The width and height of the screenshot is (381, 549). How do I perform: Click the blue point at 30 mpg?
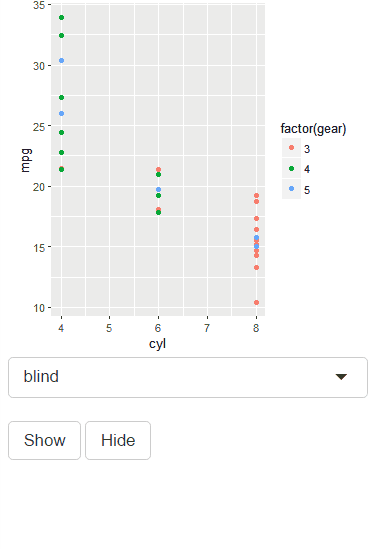click(62, 61)
